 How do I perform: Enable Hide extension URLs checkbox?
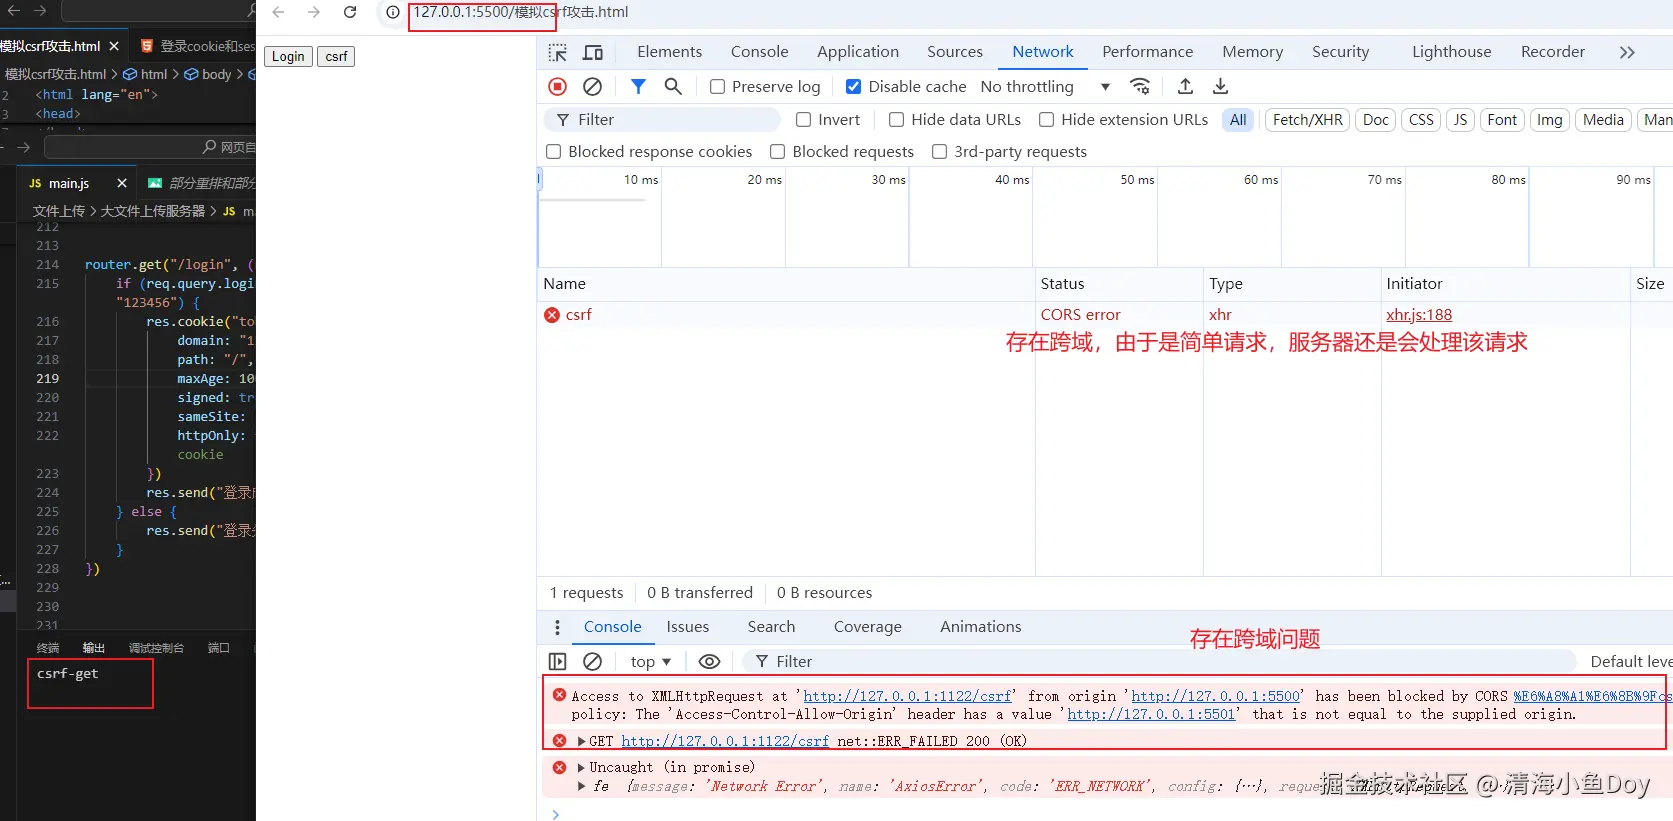[1046, 120]
